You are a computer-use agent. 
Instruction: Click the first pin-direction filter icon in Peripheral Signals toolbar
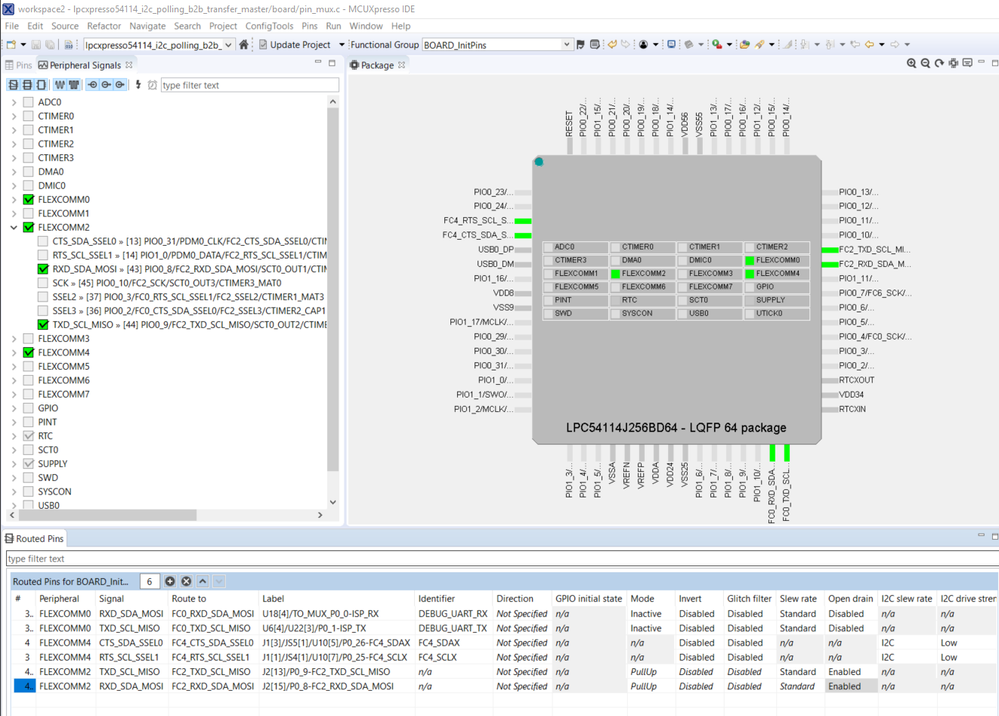point(92,85)
